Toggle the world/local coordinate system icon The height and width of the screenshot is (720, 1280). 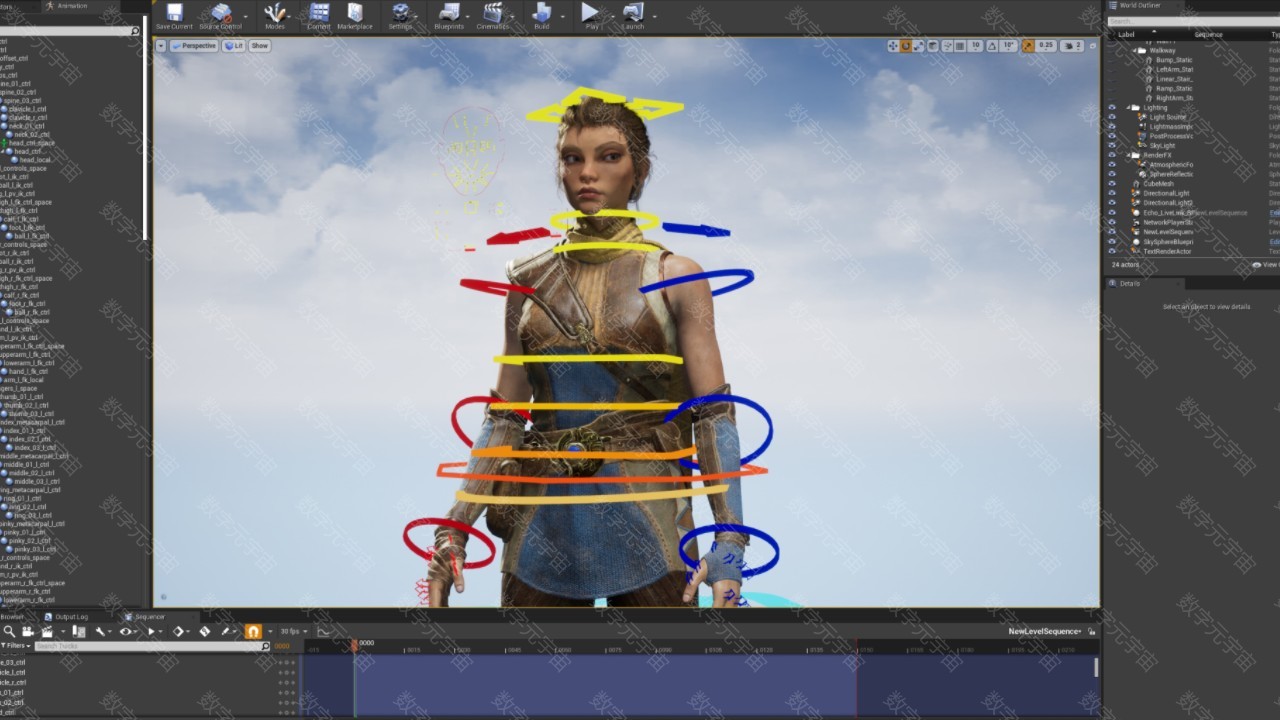tap(933, 46)
